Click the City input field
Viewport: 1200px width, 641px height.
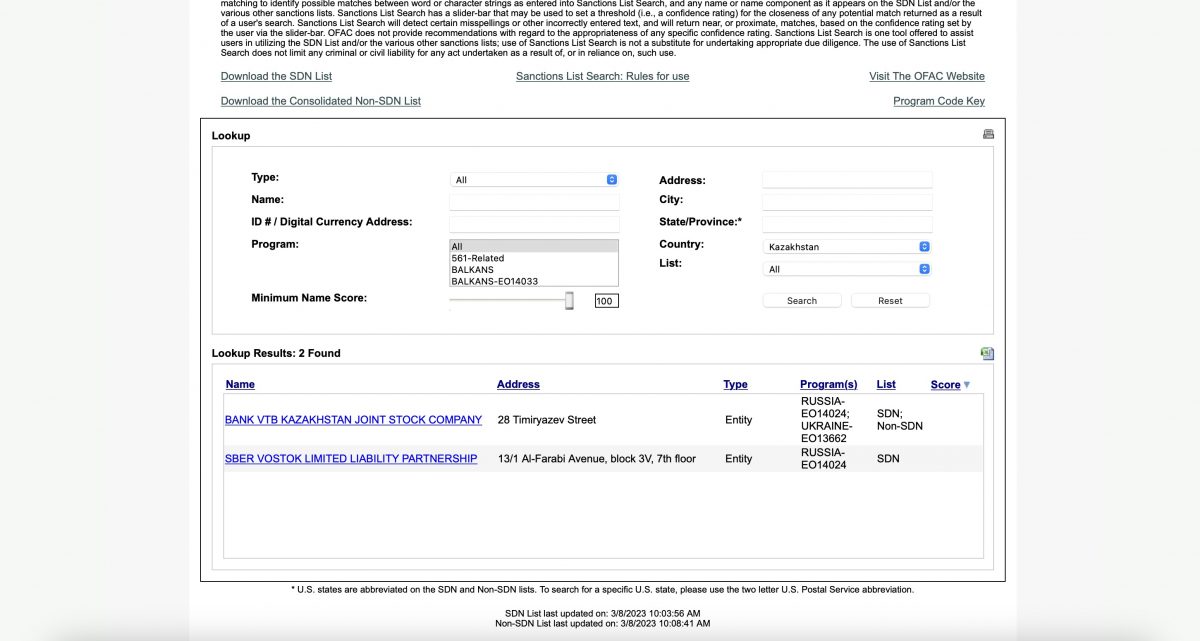point(847,201)
